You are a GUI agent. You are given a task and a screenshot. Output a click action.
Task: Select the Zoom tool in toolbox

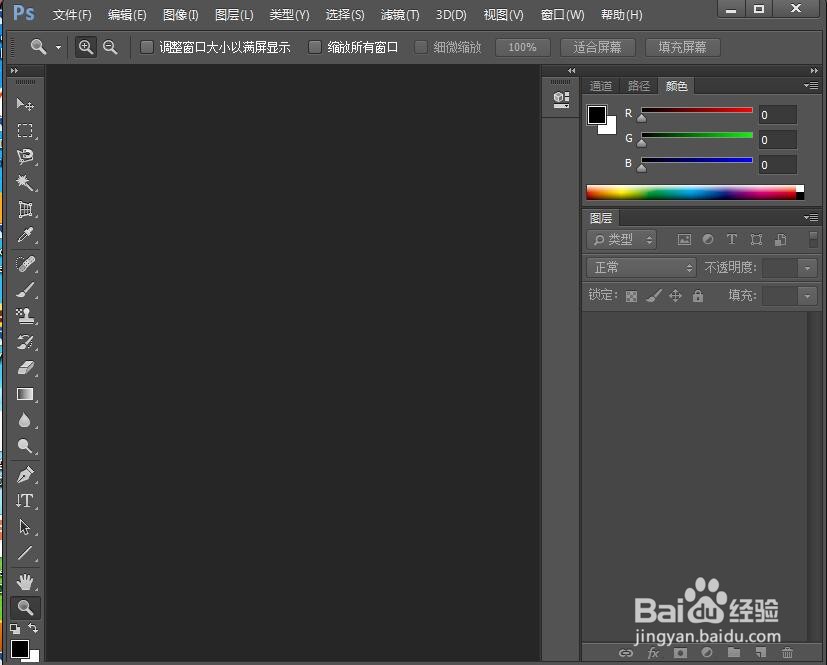tap(25, 608)
